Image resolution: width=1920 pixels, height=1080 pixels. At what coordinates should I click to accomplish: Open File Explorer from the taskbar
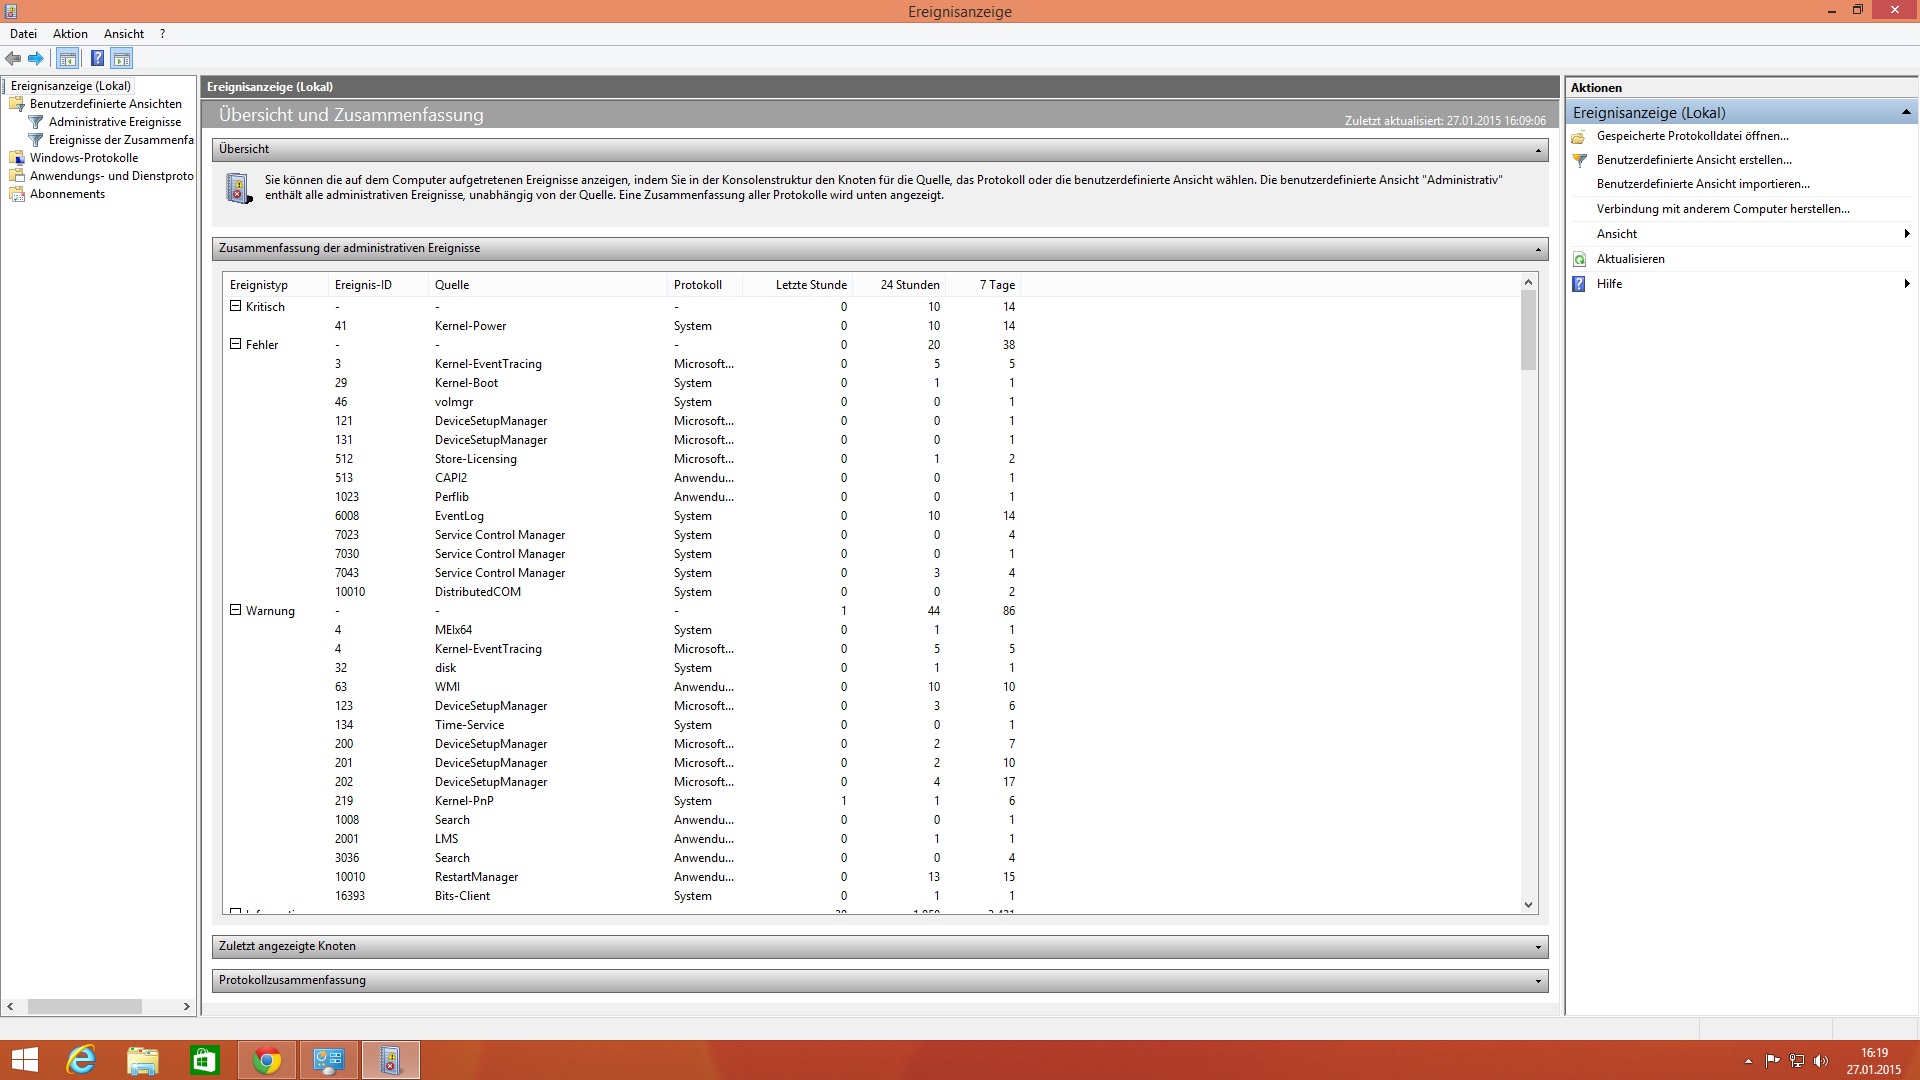[x=142, y=1060]
